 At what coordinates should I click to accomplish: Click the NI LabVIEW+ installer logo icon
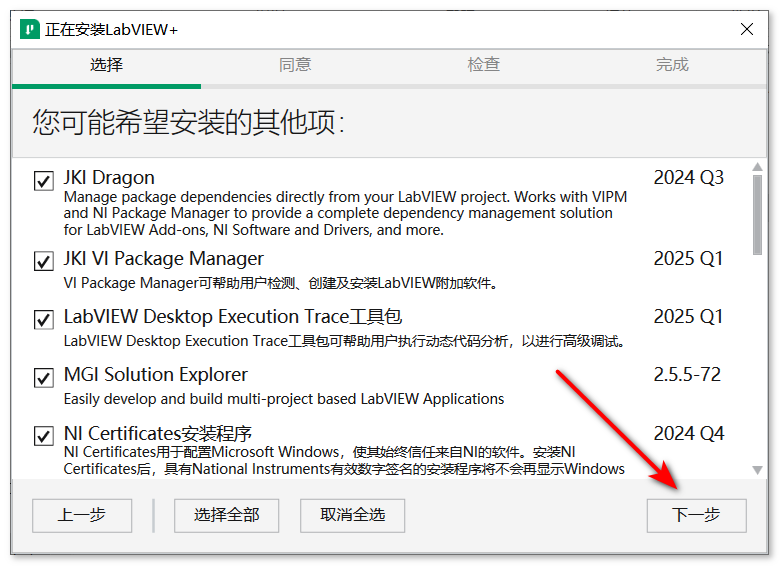coord(29,29)
